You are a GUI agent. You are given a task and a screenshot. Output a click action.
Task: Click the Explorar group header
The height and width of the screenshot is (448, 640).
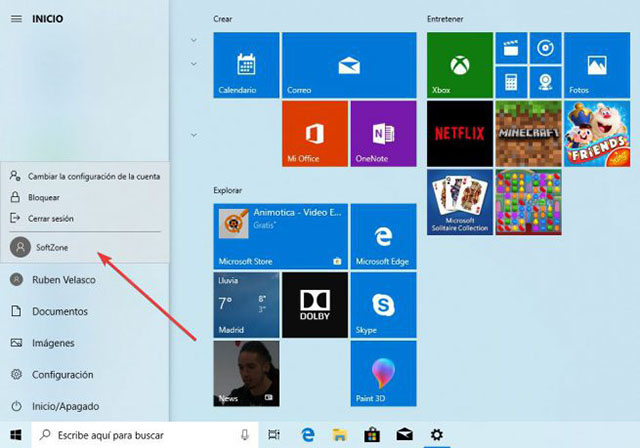click(x=227, y=190)
